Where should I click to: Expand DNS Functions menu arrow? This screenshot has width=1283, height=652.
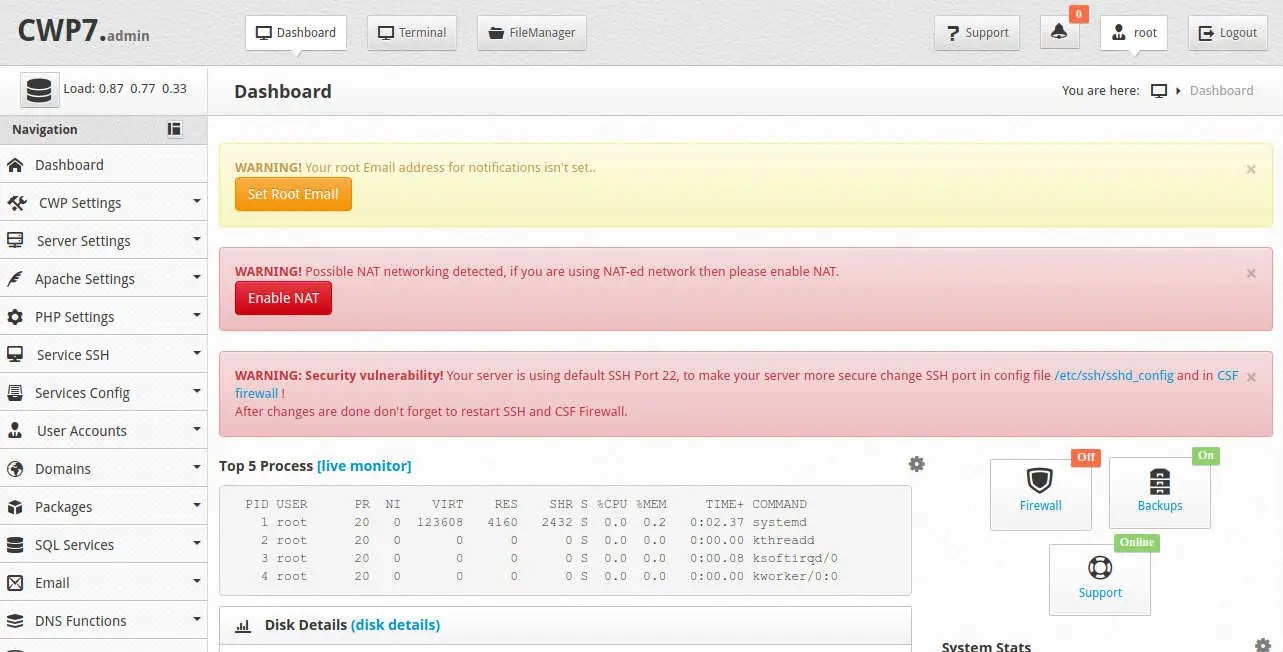point(197,619)
